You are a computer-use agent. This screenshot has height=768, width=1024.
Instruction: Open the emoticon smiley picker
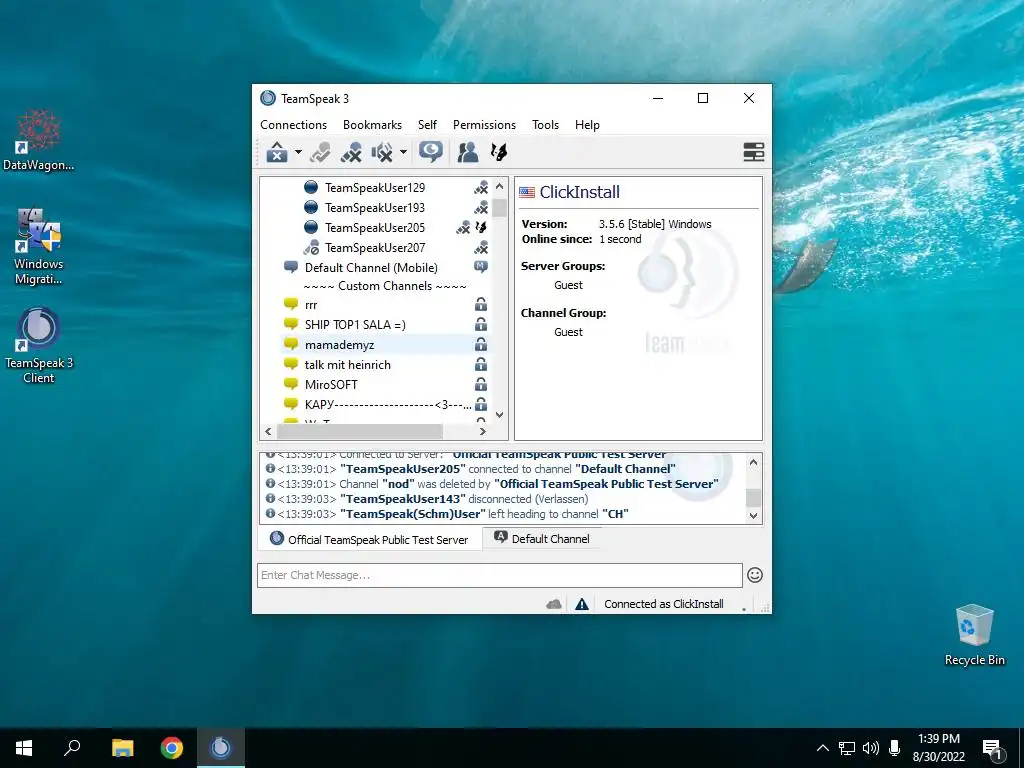pyautogui.click(x=755, y=575)
